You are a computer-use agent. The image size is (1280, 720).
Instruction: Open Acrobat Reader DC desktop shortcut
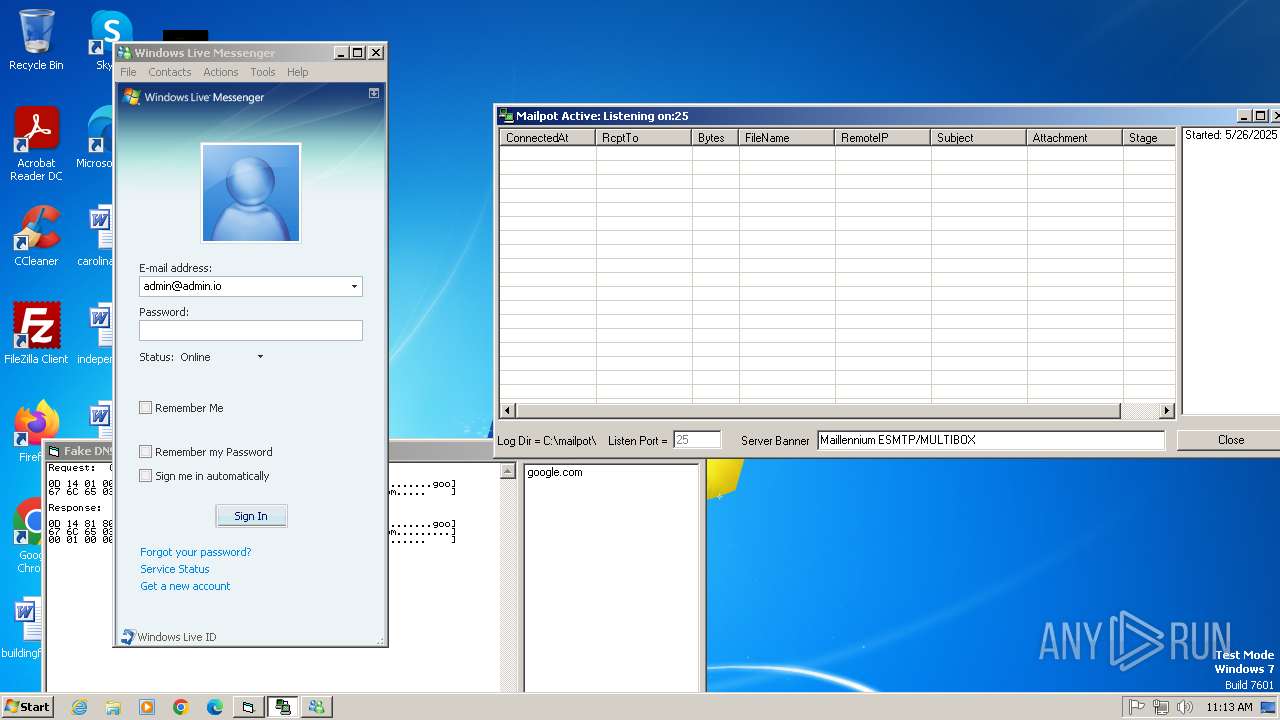(36, 144)
